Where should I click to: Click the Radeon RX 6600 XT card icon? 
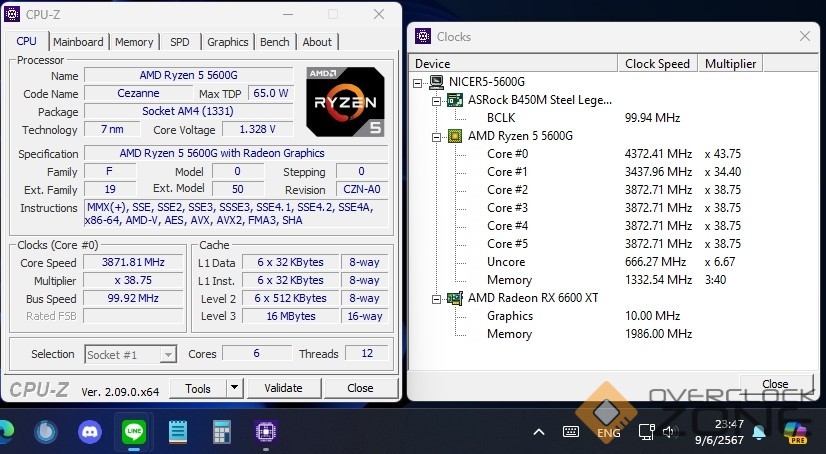click(455, 298)
